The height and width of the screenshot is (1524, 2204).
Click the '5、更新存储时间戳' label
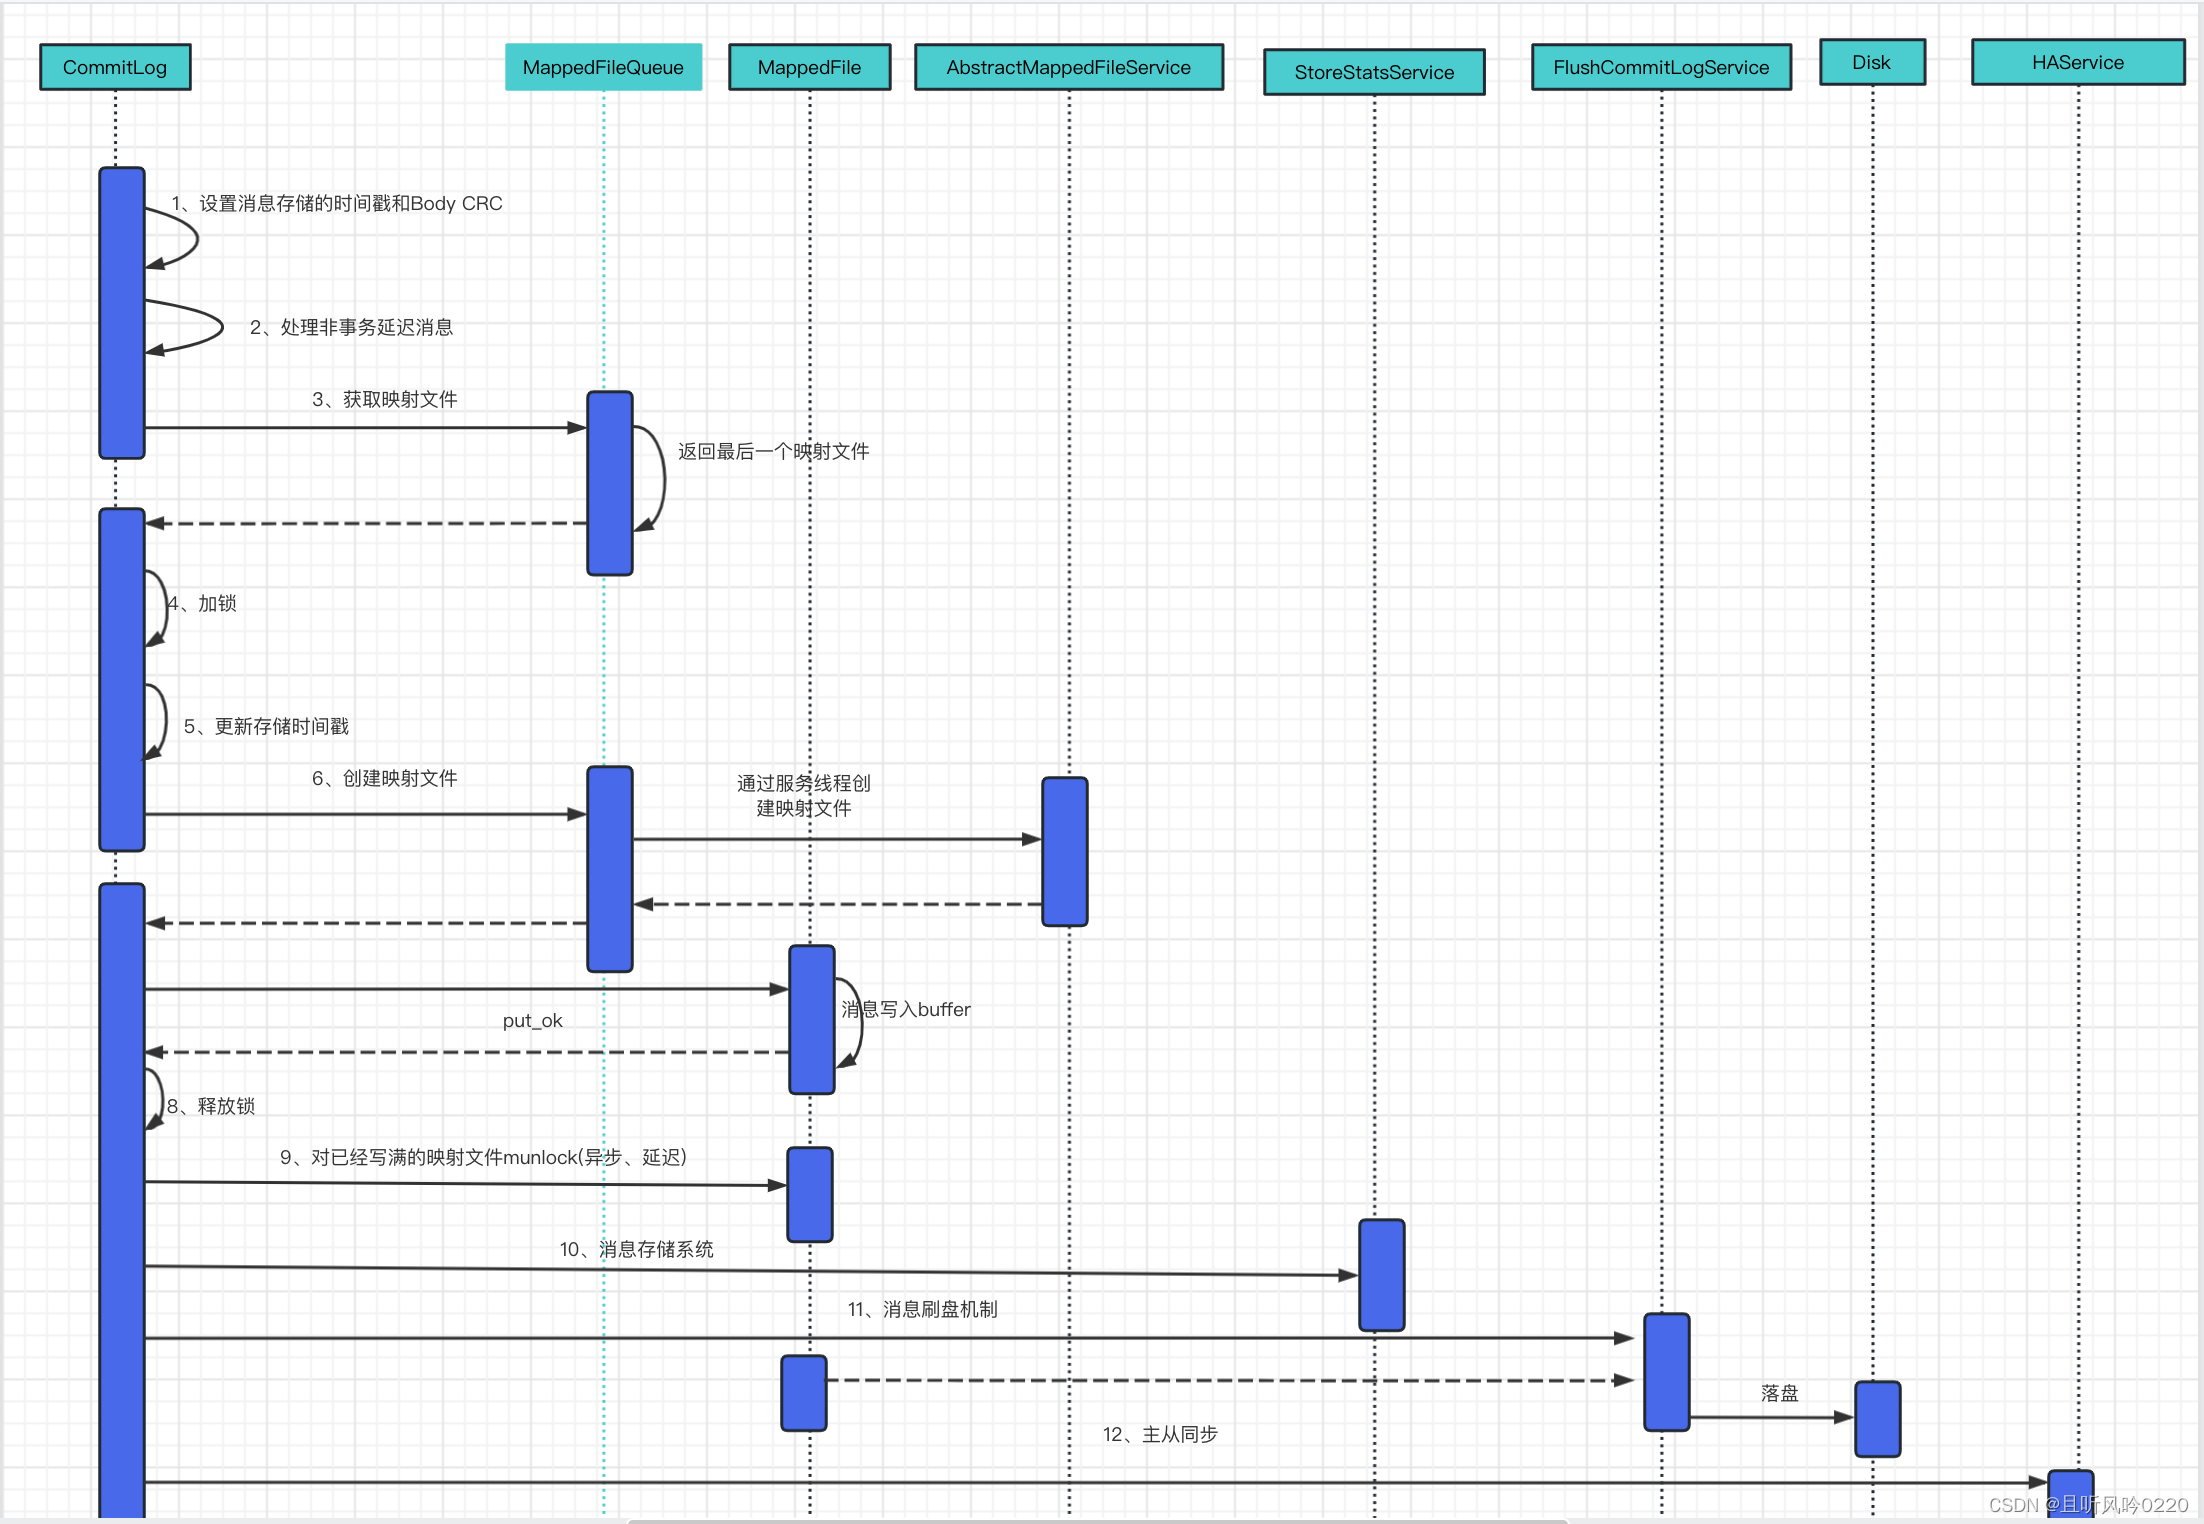click(266, 726)
